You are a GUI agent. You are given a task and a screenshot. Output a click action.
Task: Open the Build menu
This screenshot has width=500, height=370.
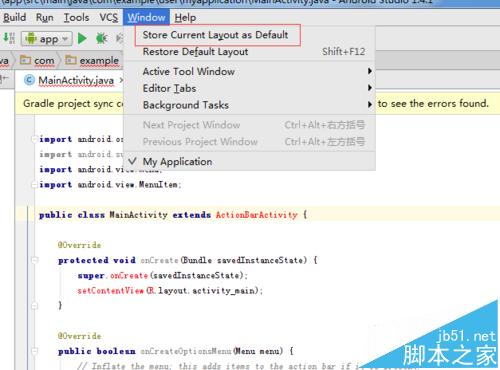coord(14,17)
